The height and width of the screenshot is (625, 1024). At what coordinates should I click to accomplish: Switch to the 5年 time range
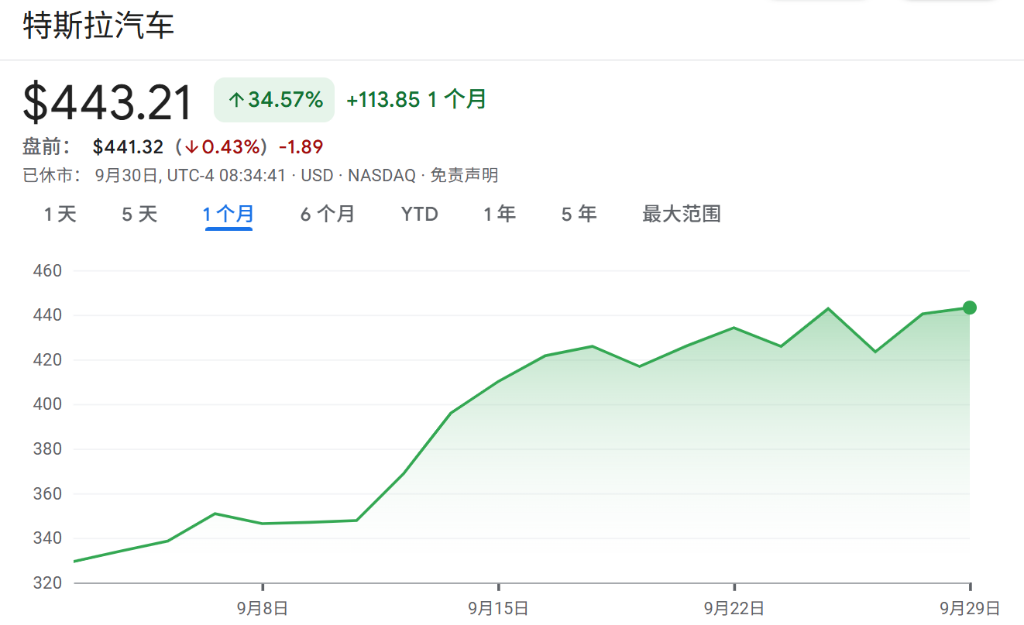tap(577, 213)
